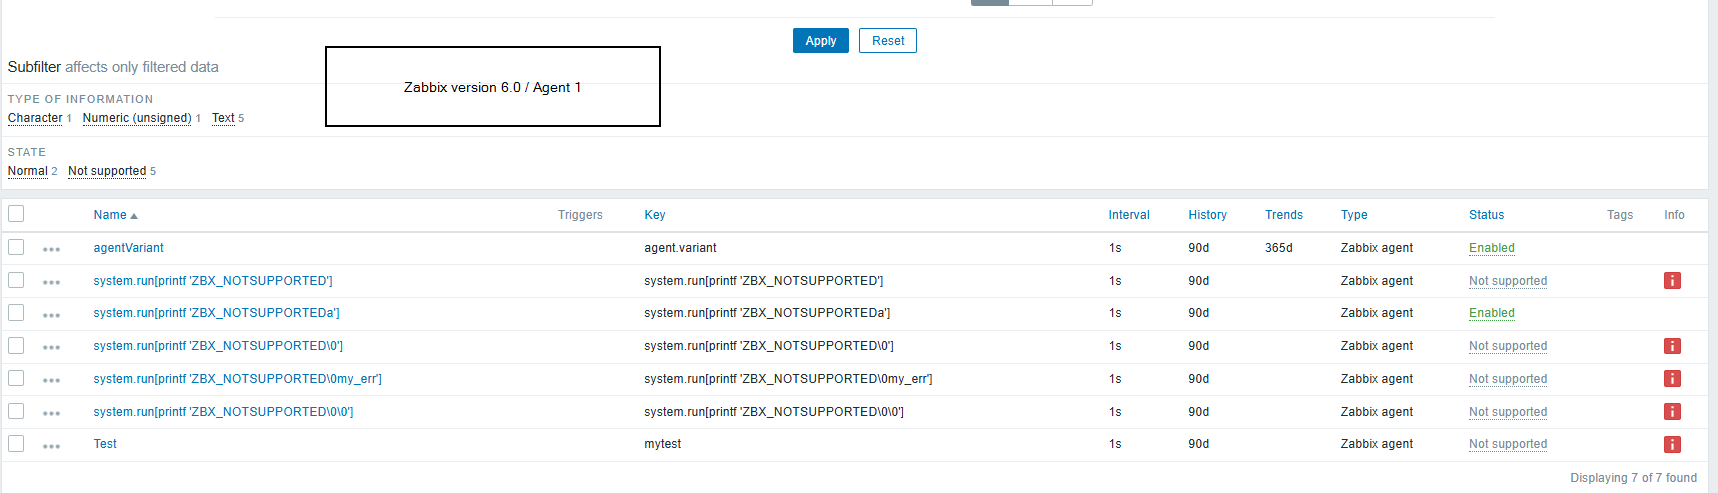Select checkbox for the Test item row
Viewport: 1718px width, 493px height.
click(x=16, y=443)
